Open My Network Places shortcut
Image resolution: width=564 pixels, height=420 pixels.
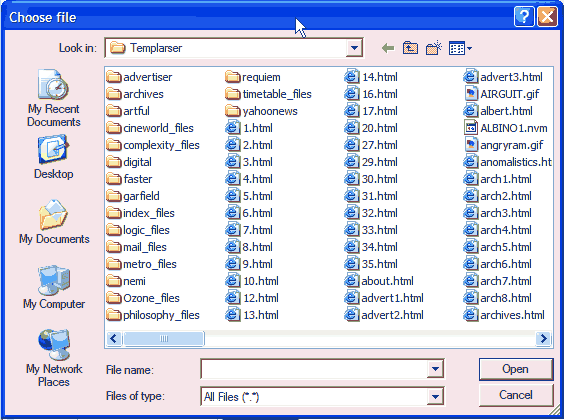(x=54, y=358)
